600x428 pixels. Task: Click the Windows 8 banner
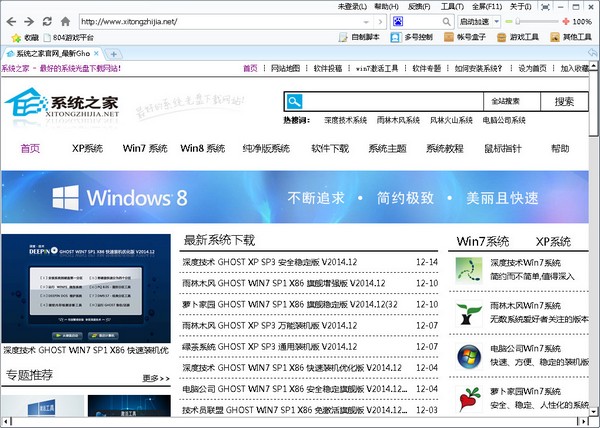click(295, 197)
